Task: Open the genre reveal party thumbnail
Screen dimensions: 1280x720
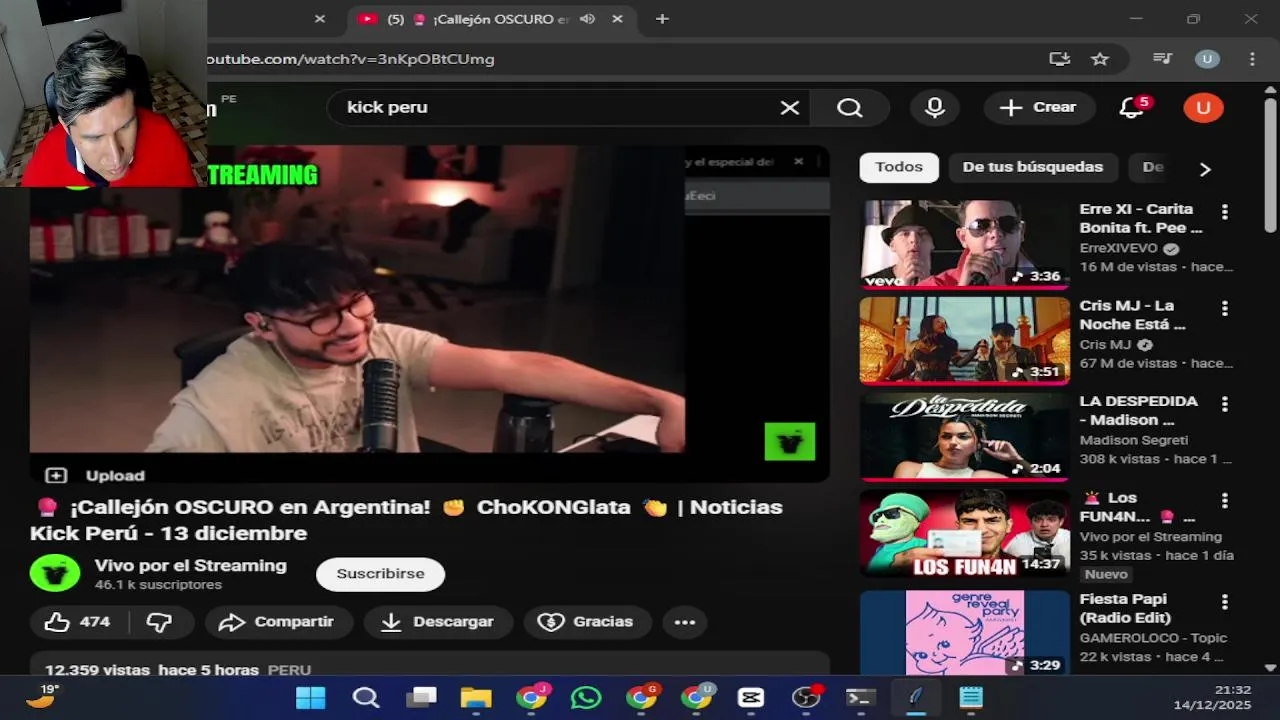Action: (x=964, y=632)
